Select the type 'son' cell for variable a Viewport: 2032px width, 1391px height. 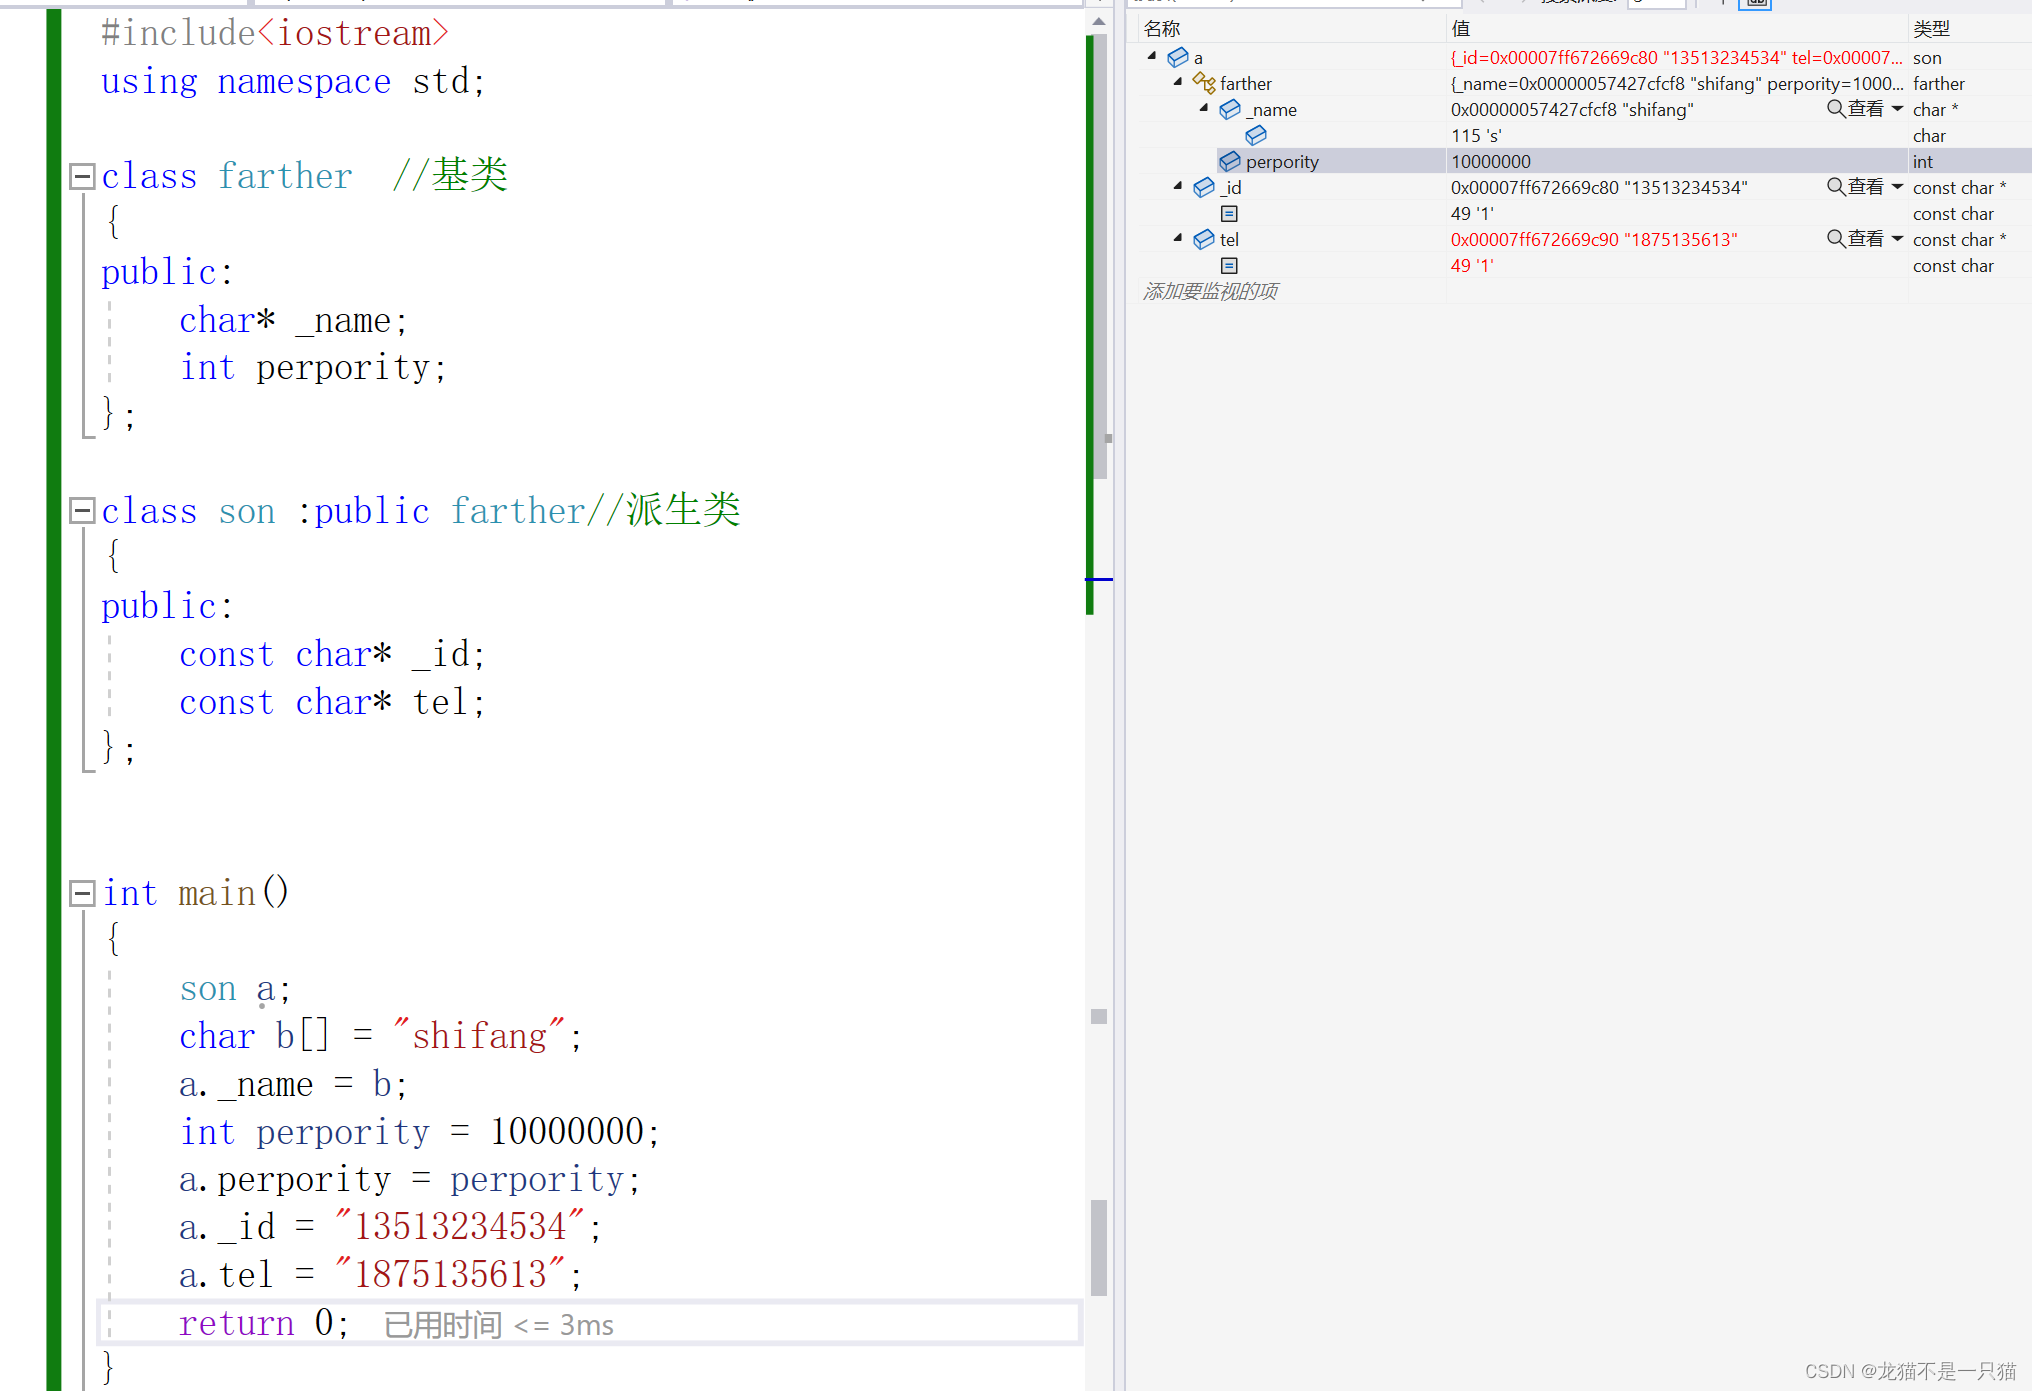pyautogui.click(x=1969, y=57)
